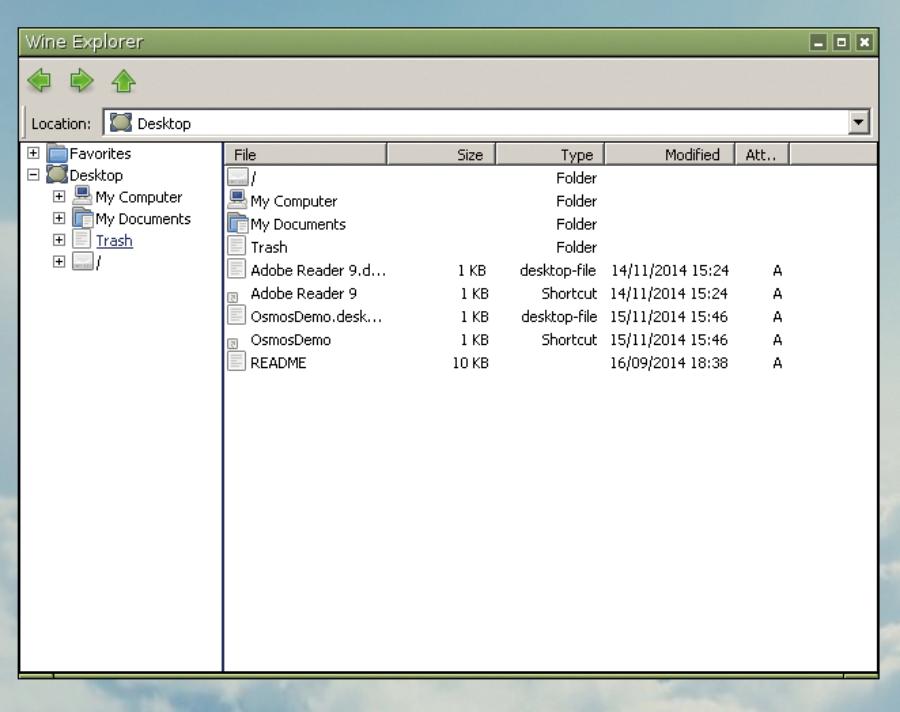
Task: Sort by the Modified column header
Action: click(670, 154)
